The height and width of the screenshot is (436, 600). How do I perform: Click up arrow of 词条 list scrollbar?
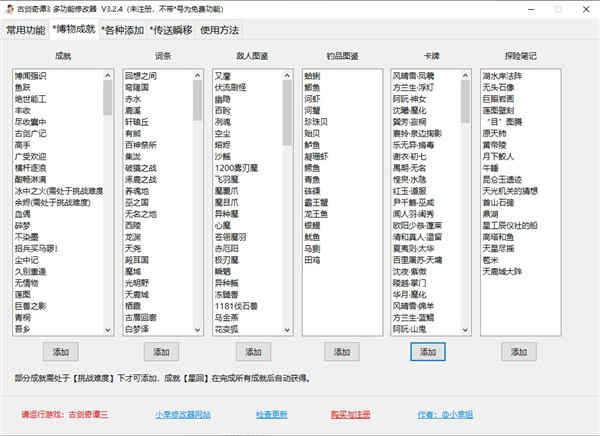point(197,75)
